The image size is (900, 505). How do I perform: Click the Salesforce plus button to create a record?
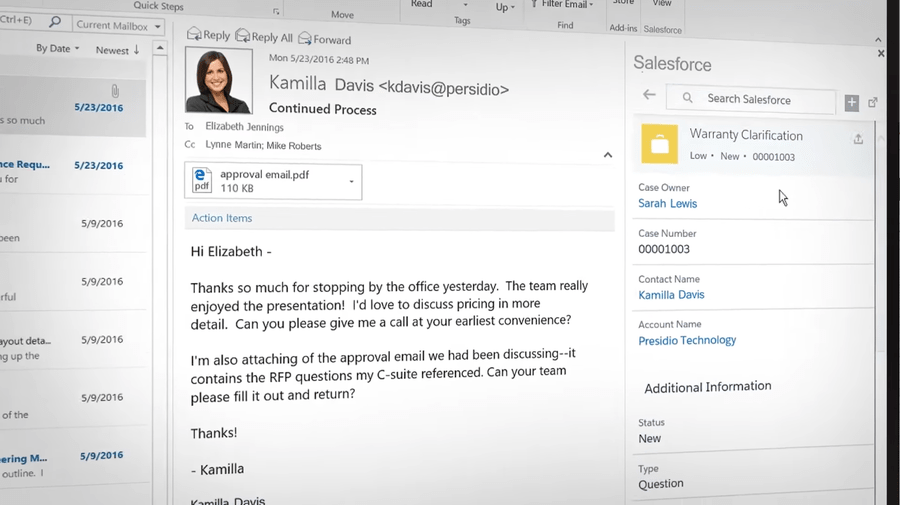point(852,103)
